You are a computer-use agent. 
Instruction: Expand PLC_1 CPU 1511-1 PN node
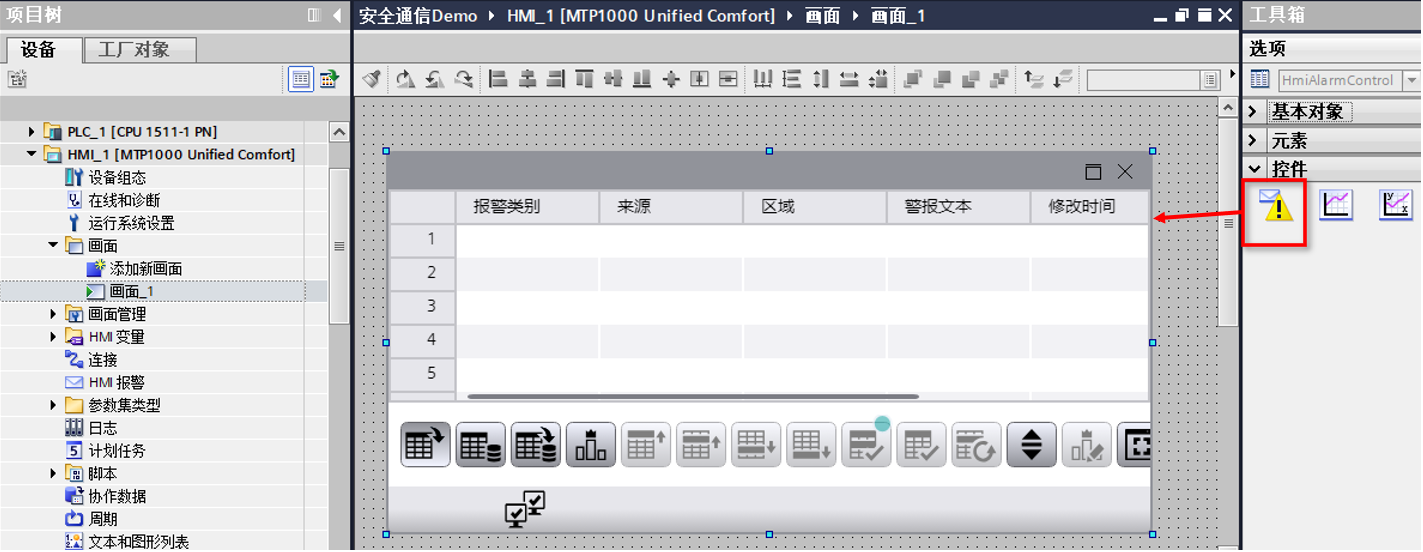[31, 131]
